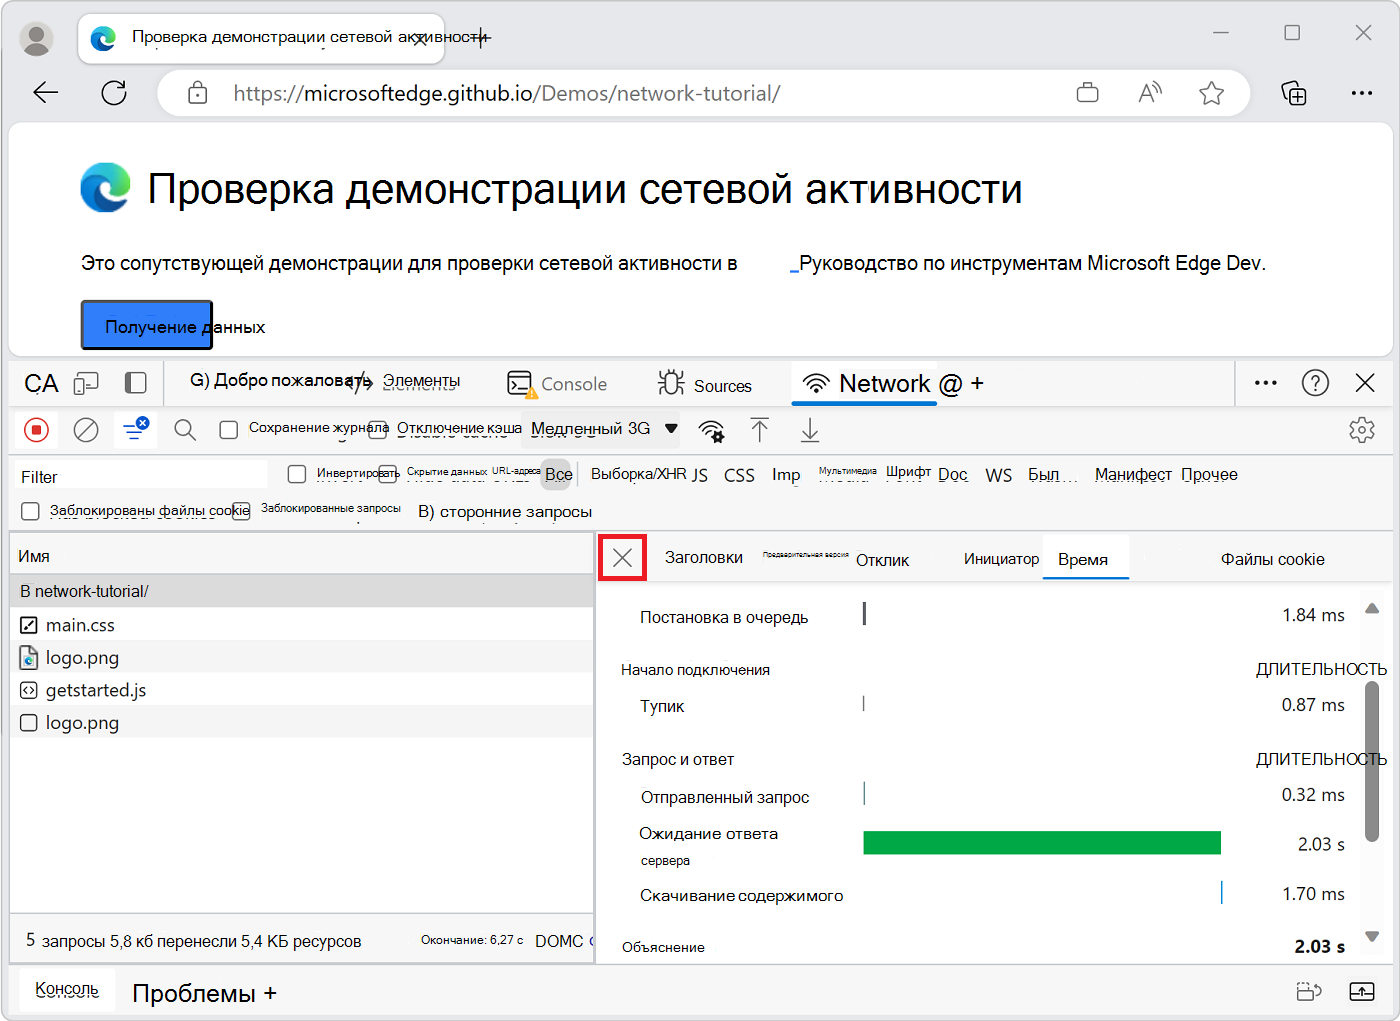Screen dimensions: 1400x1021
Task: Toggle the request filter bar
Action: click(x=135, y=429)
